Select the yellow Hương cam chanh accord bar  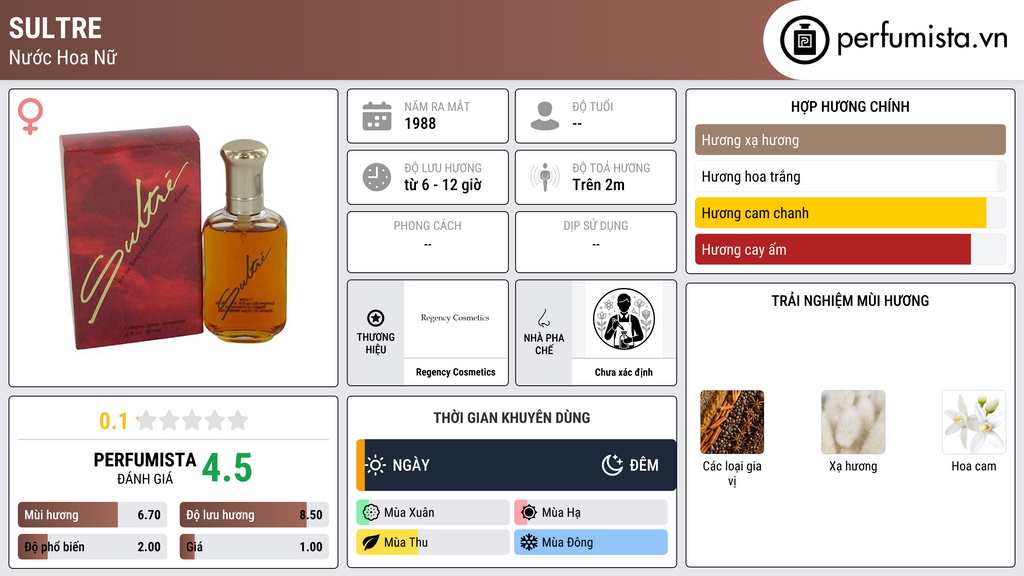click(850, 213)
